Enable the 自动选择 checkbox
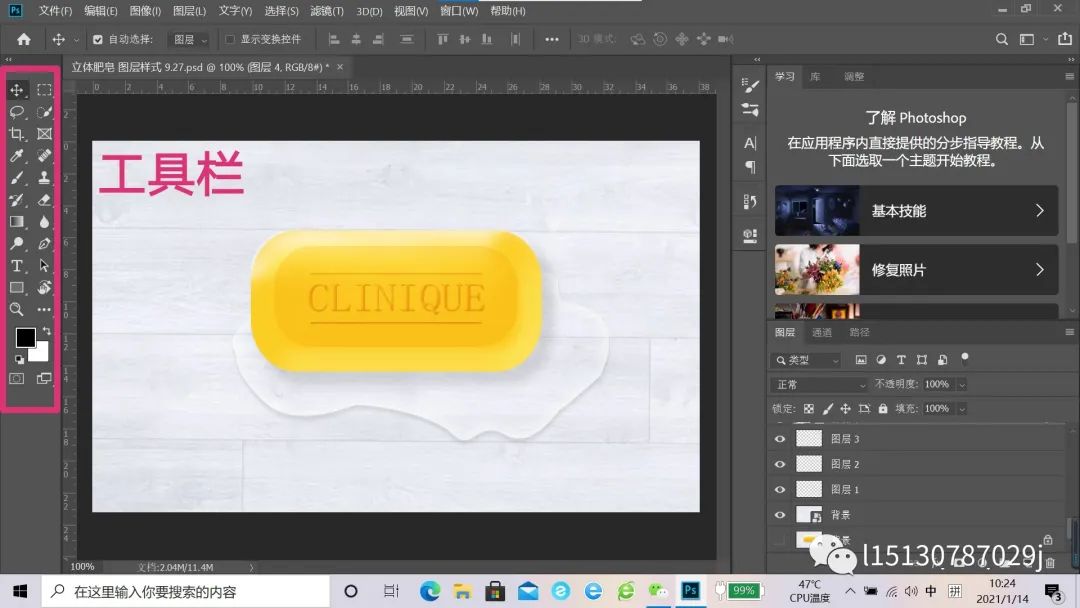Image resolution: width=1080 pixels, height=608 pixels. 98,40
